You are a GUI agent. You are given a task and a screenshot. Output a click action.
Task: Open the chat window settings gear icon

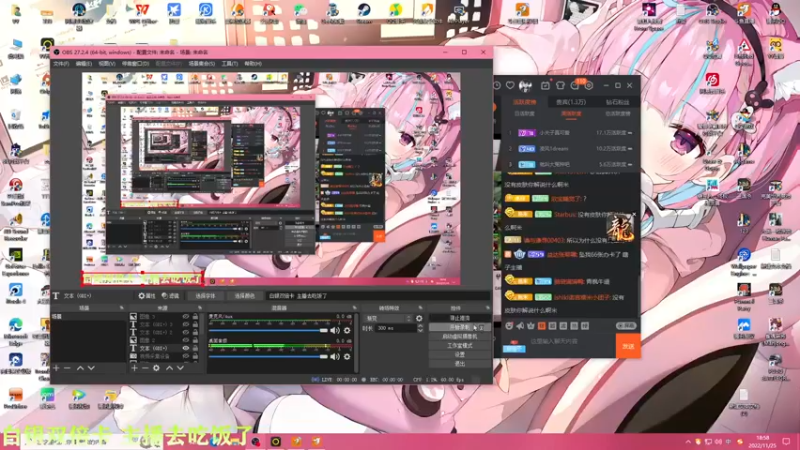(589, 85)
